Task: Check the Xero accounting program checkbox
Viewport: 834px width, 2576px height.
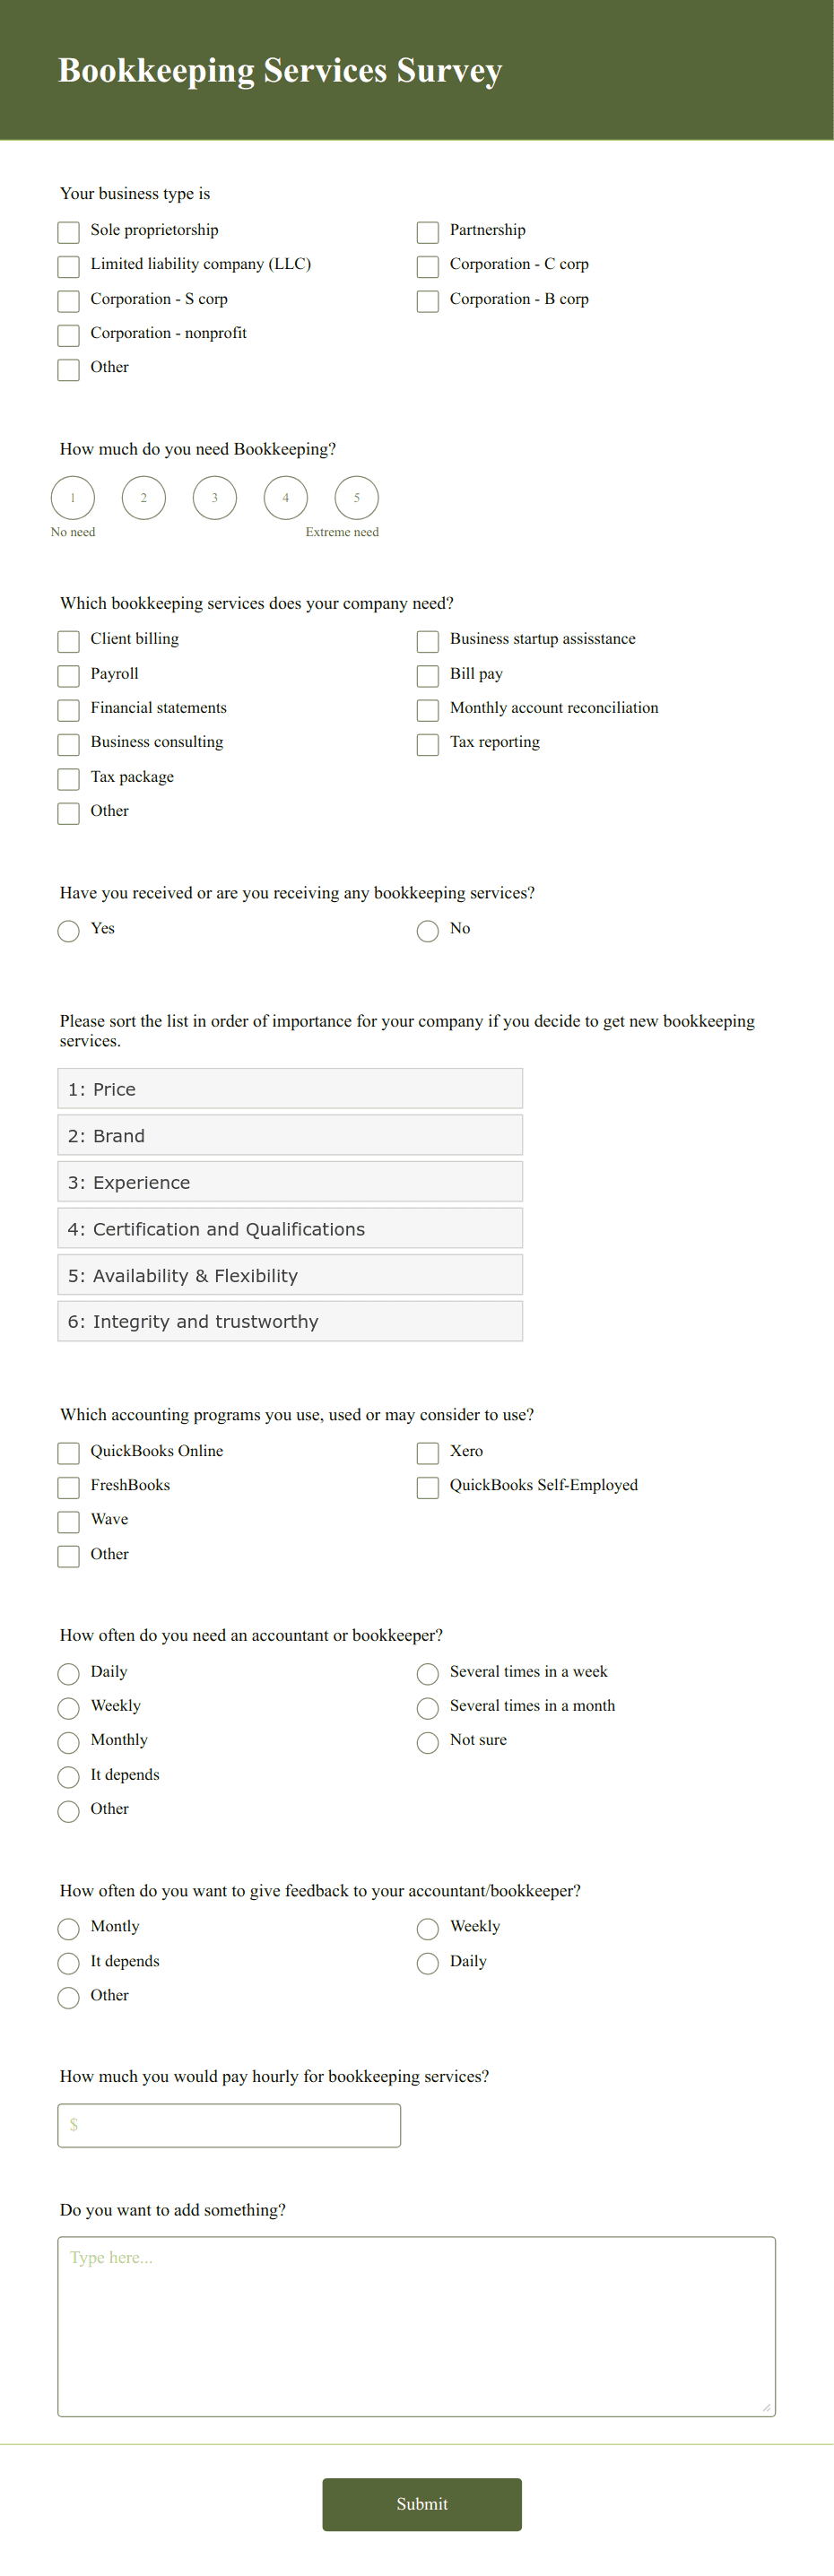Action: 427,1452
